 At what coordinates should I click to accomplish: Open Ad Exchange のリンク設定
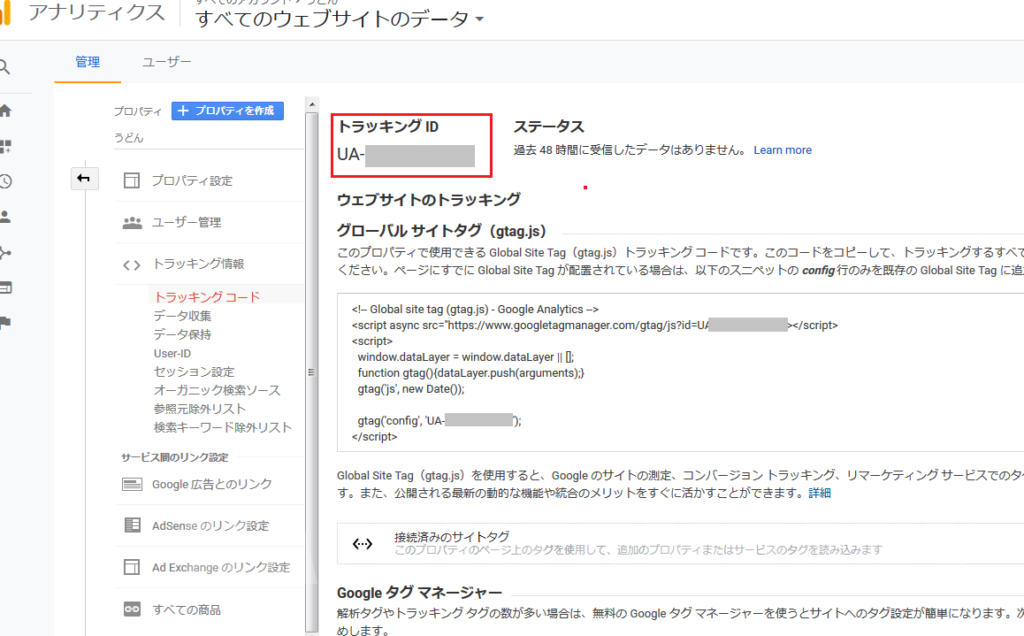pos(221,567)
